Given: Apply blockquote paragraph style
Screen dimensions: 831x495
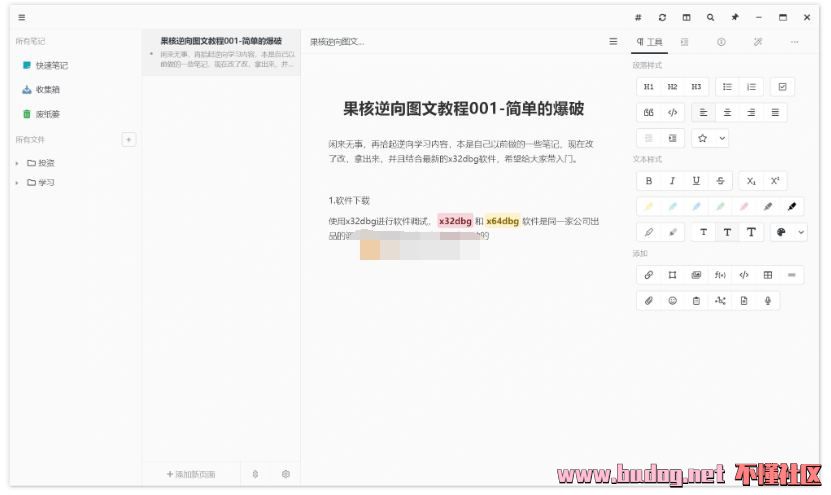Looking at the screenshot, I should pyautogui.click(x=649, y=112).
